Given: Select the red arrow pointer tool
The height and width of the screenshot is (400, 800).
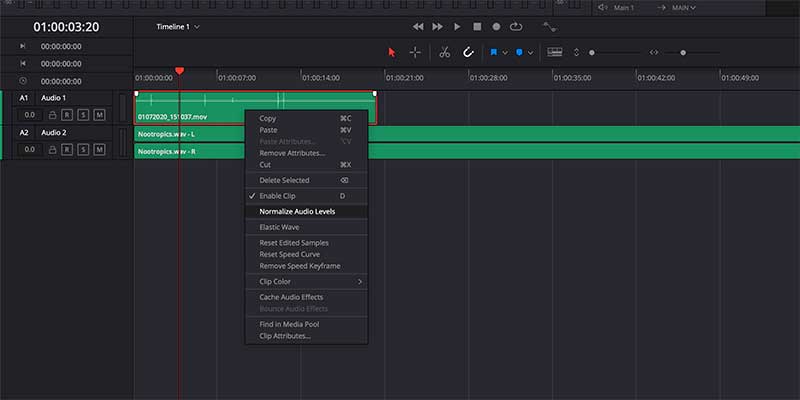Looking at the screenshot, I should pos(392,53).
